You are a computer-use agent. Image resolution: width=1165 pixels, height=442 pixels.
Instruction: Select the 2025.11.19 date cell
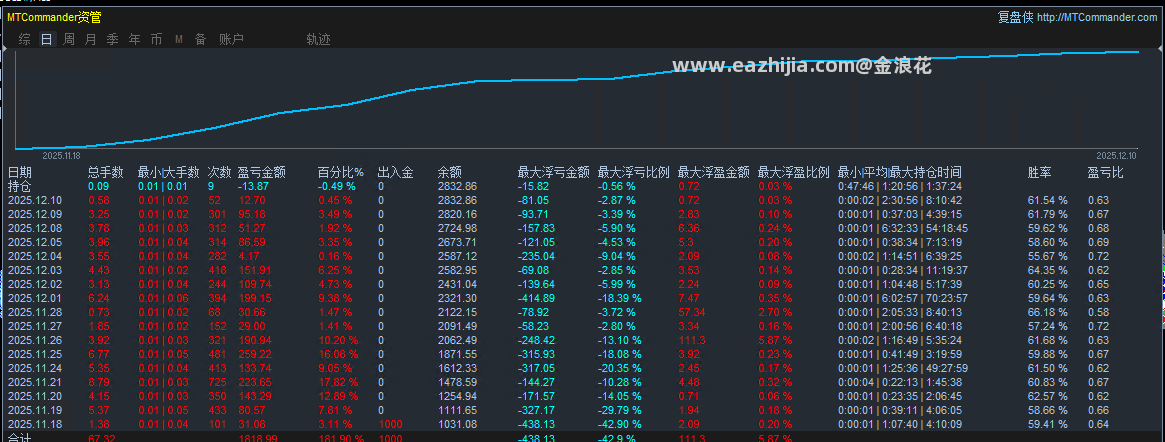(34, 410)
